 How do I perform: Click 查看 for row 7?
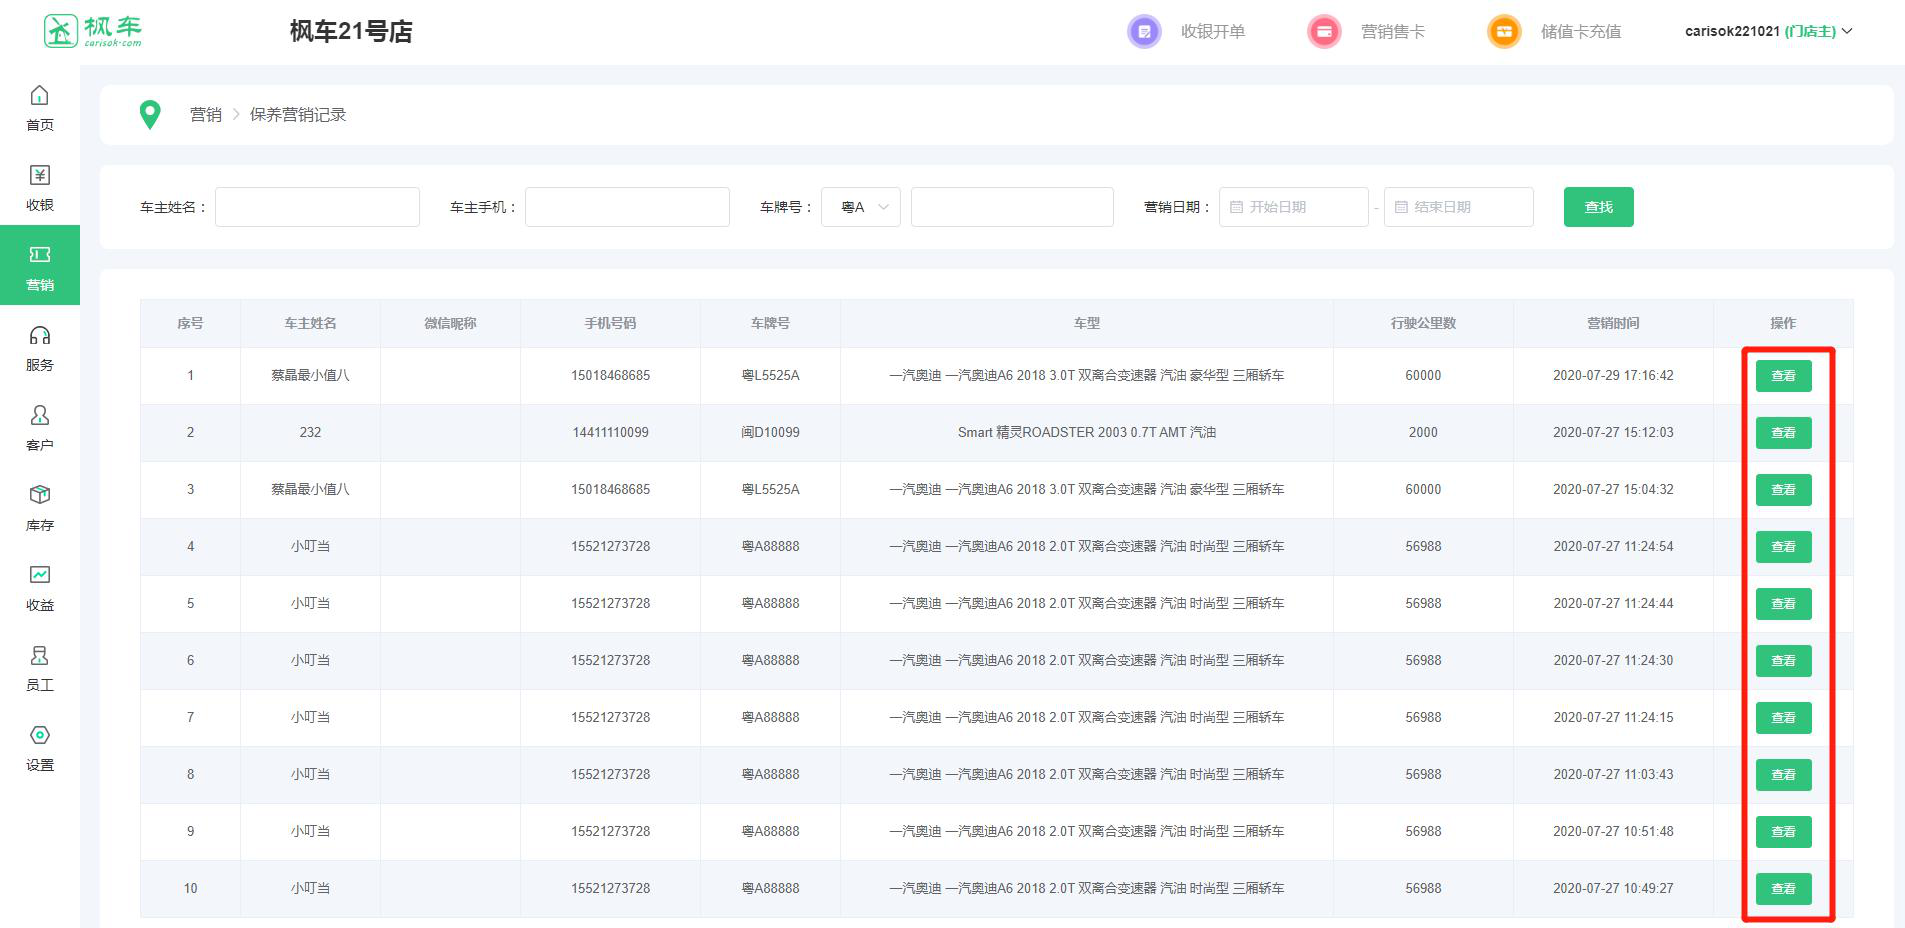point(1783,718)
